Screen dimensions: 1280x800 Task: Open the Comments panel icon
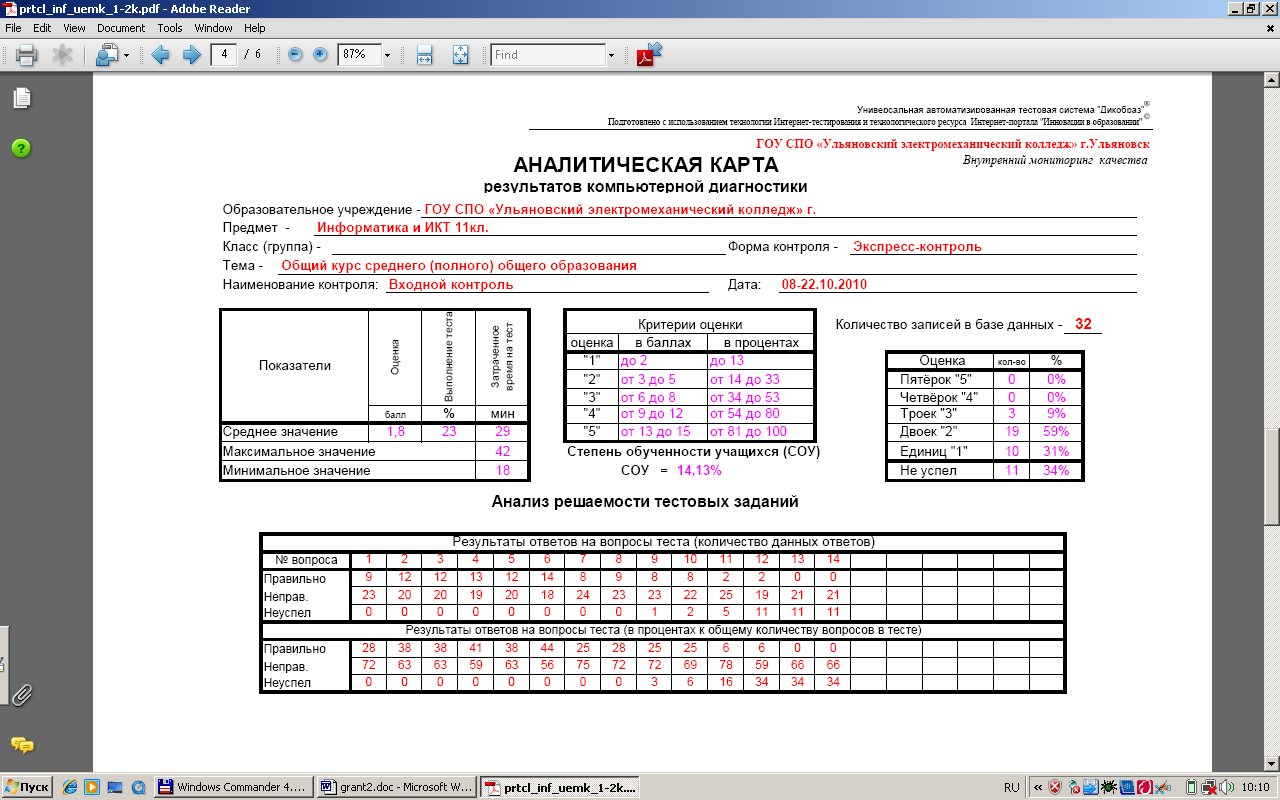(x=21, y=745)
